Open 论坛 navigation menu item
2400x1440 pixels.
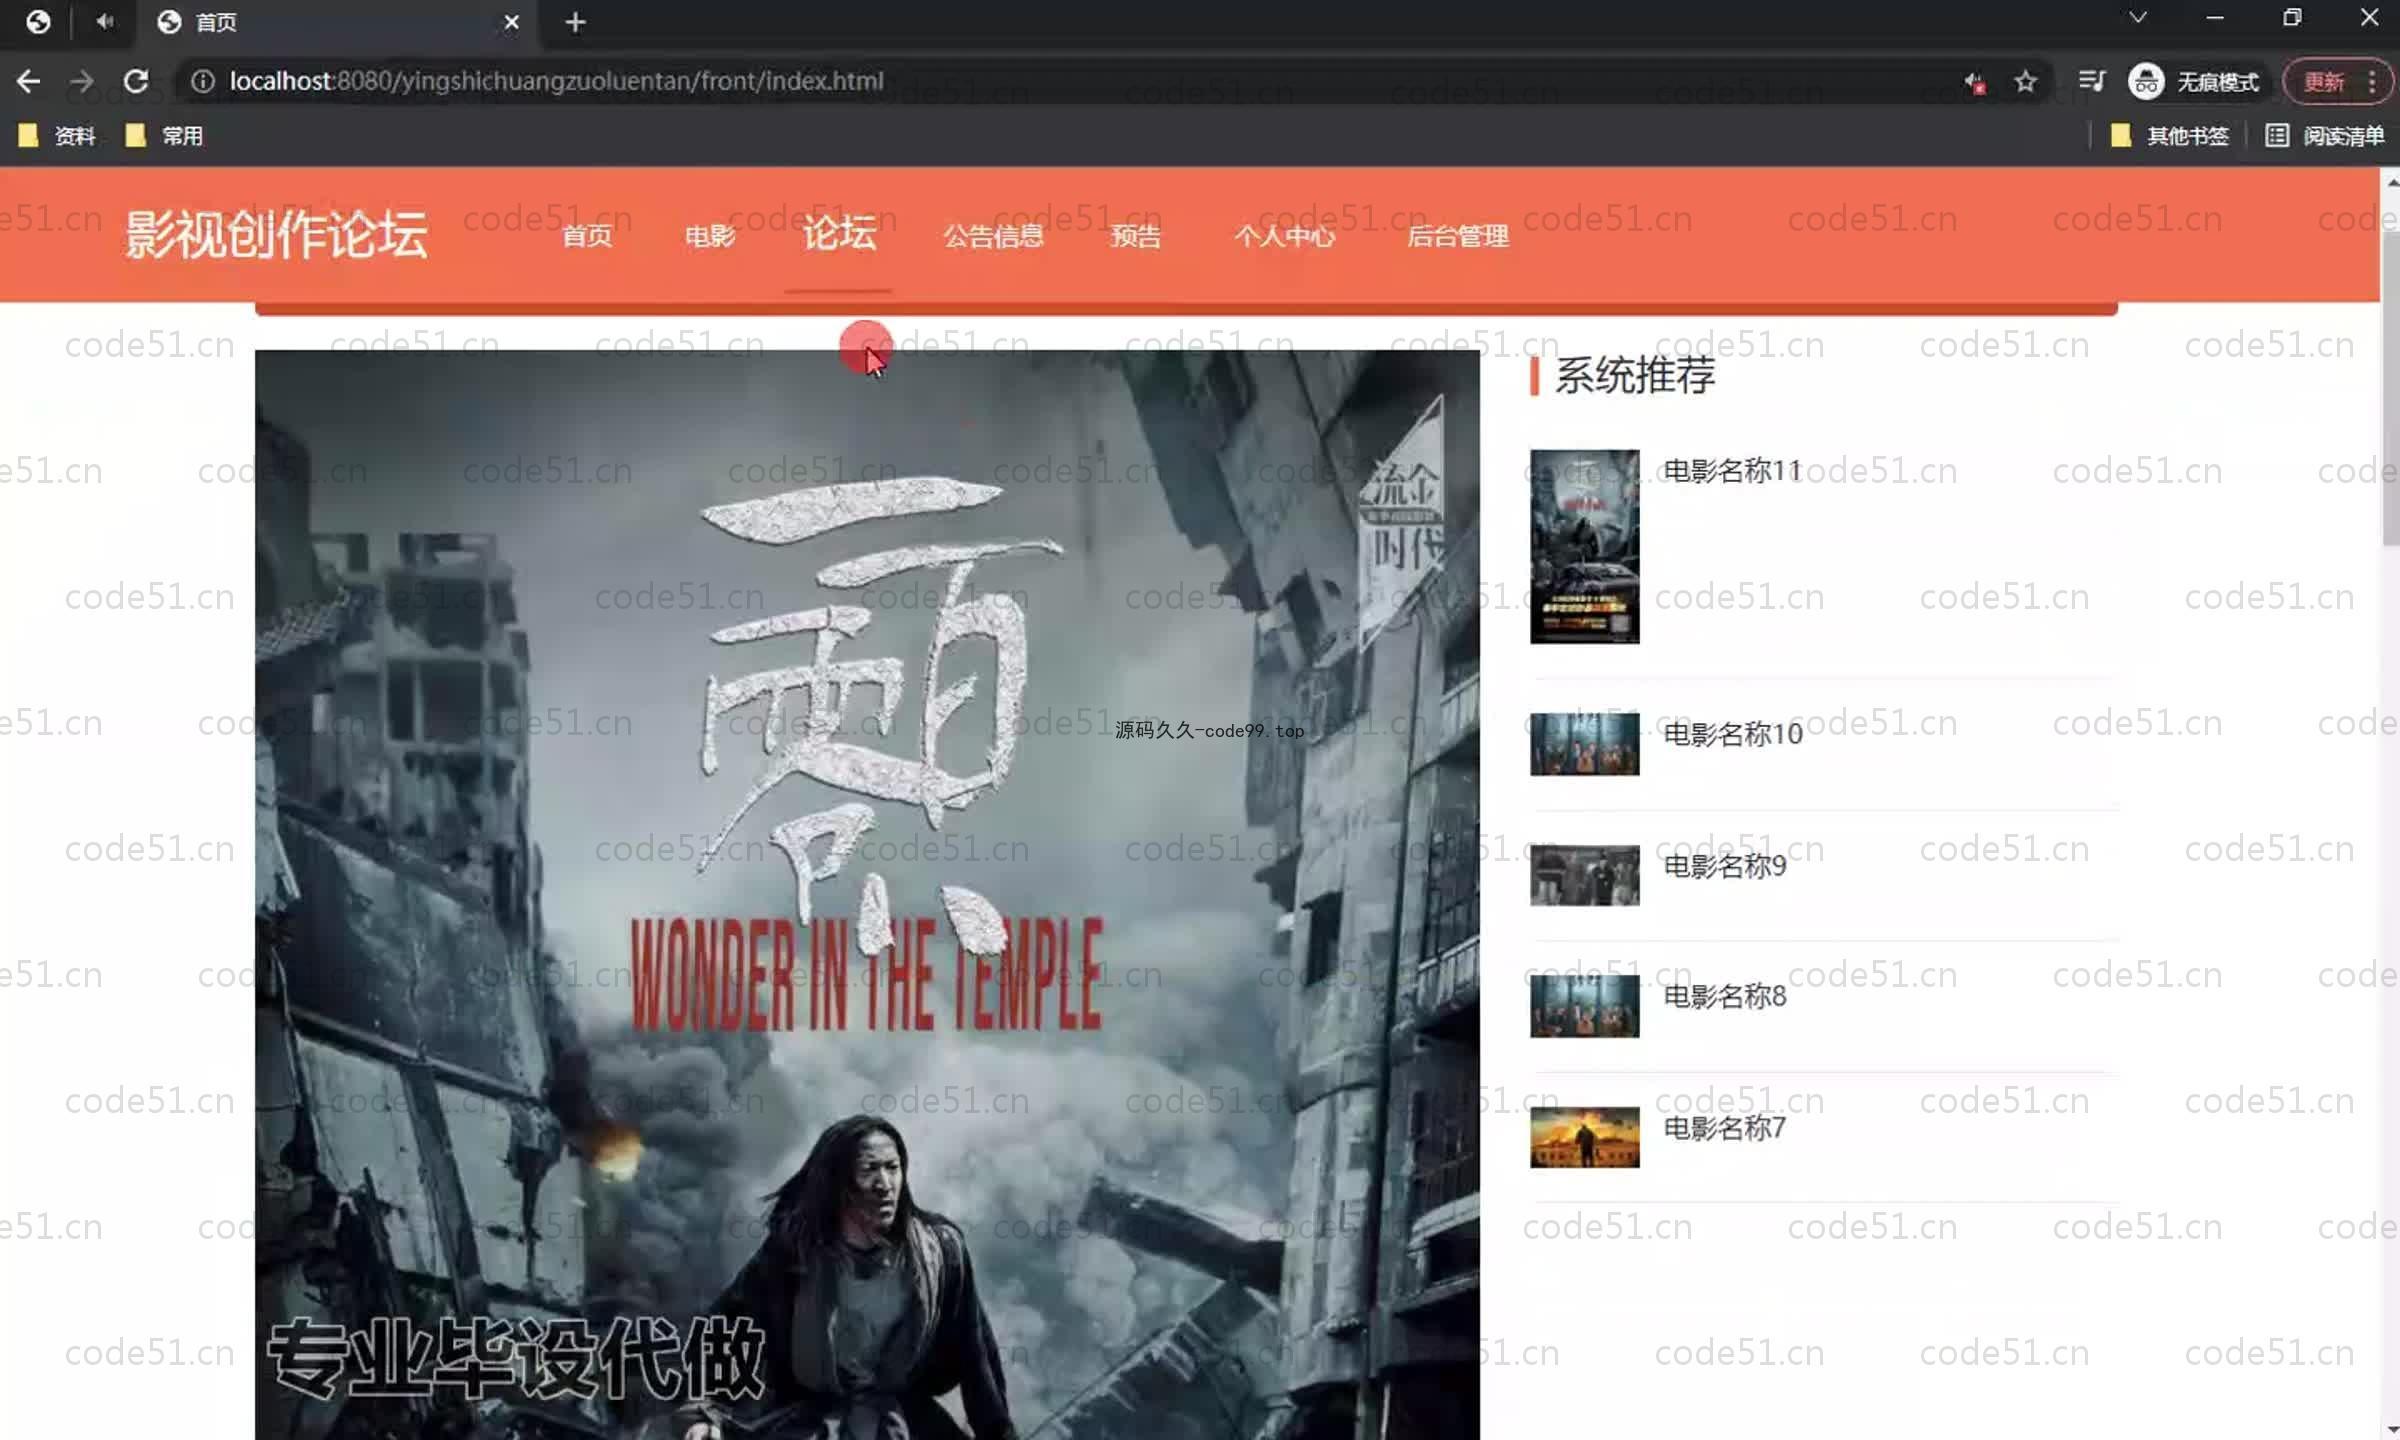839,233
